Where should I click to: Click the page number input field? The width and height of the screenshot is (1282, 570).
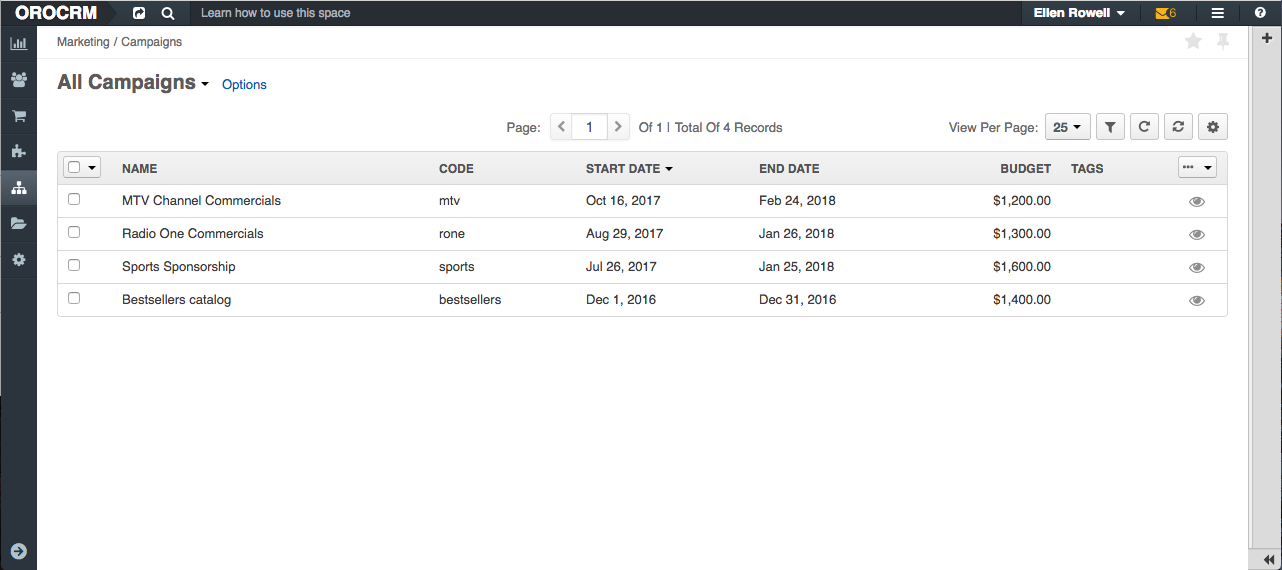(590, 127)
